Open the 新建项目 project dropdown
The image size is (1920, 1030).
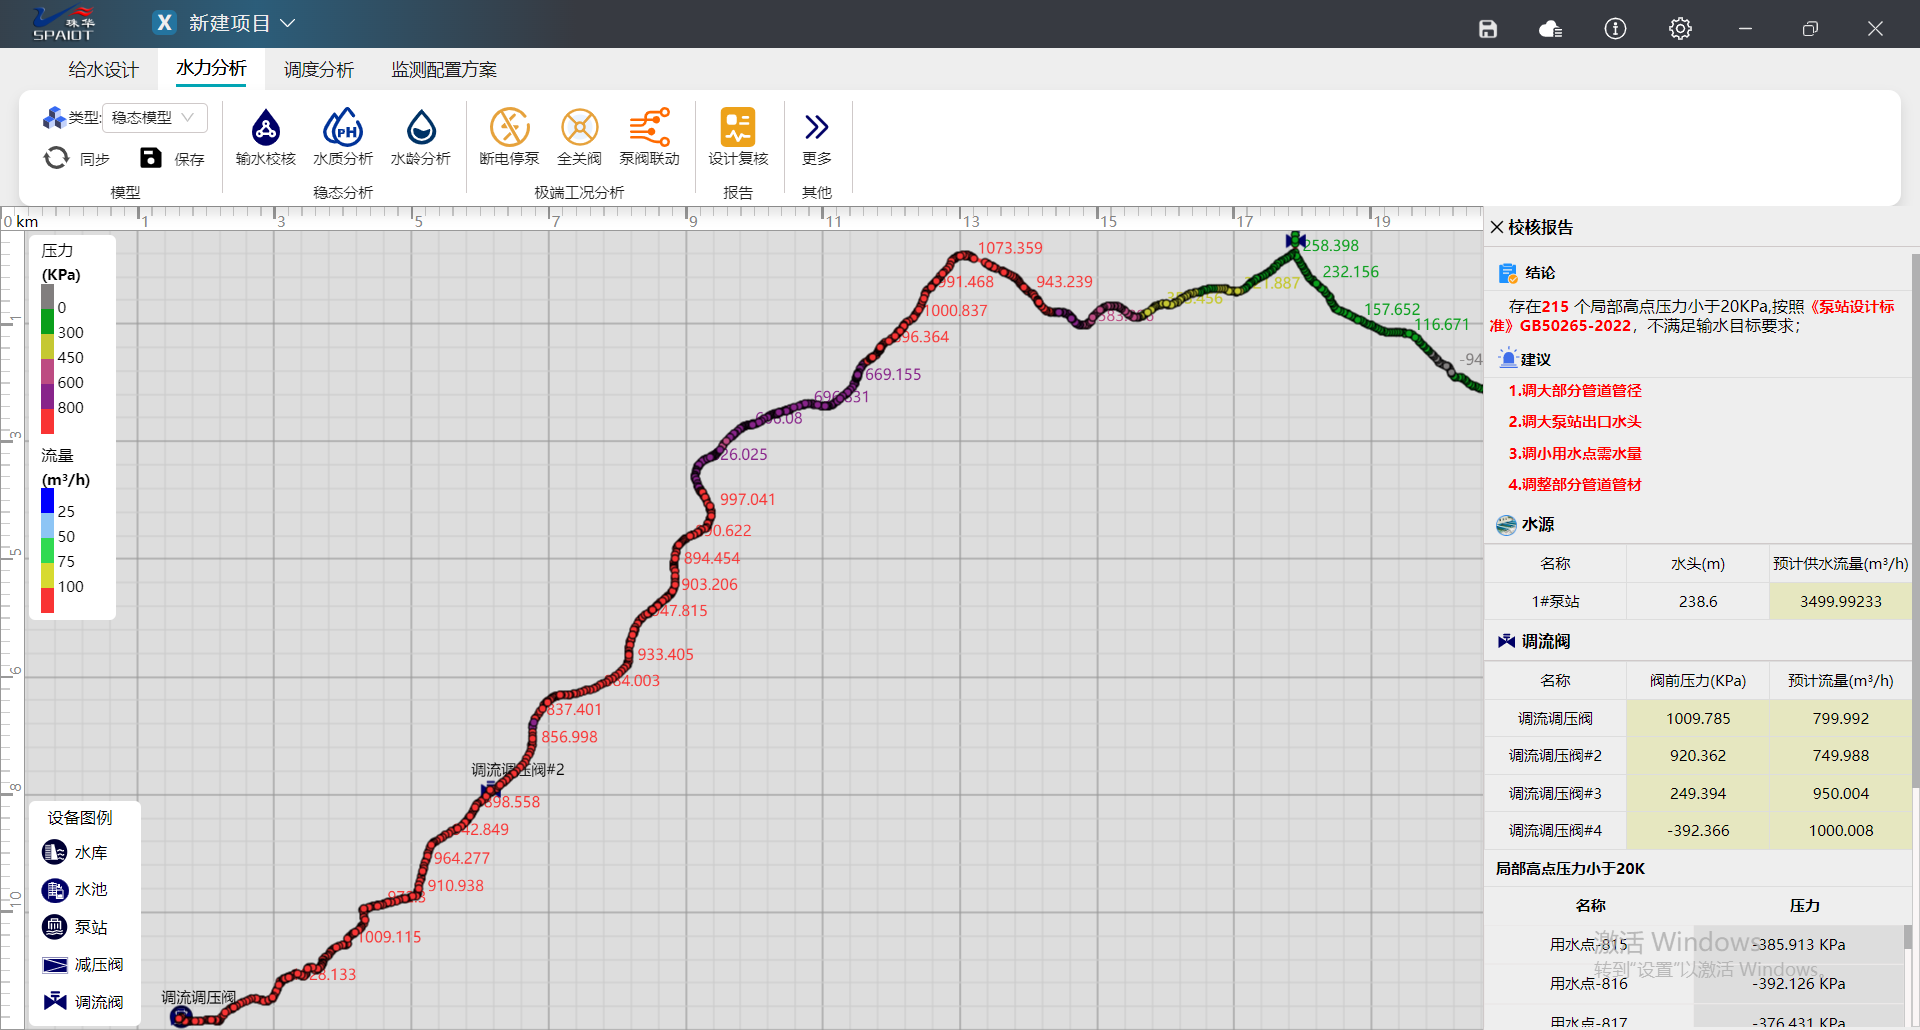tap(288, 23)
